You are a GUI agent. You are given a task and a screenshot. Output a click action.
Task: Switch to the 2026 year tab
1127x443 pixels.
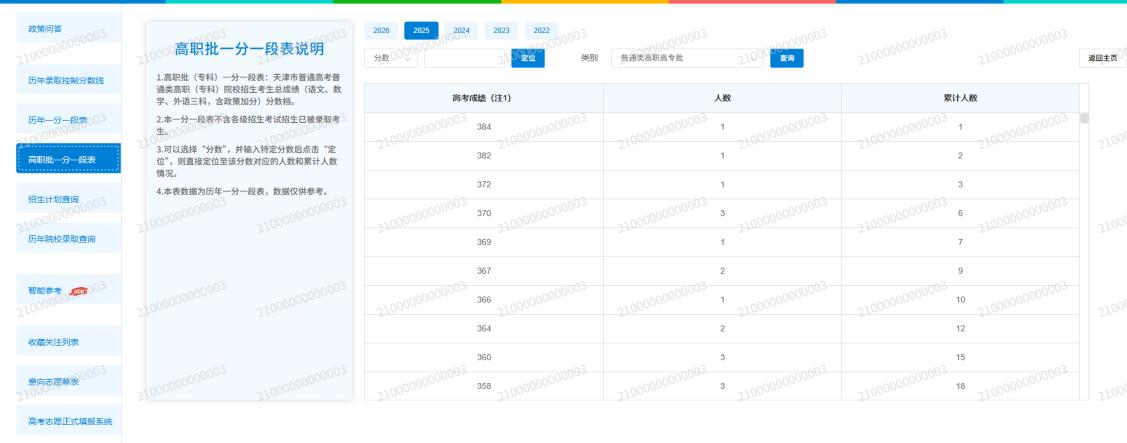click(381, 30)
